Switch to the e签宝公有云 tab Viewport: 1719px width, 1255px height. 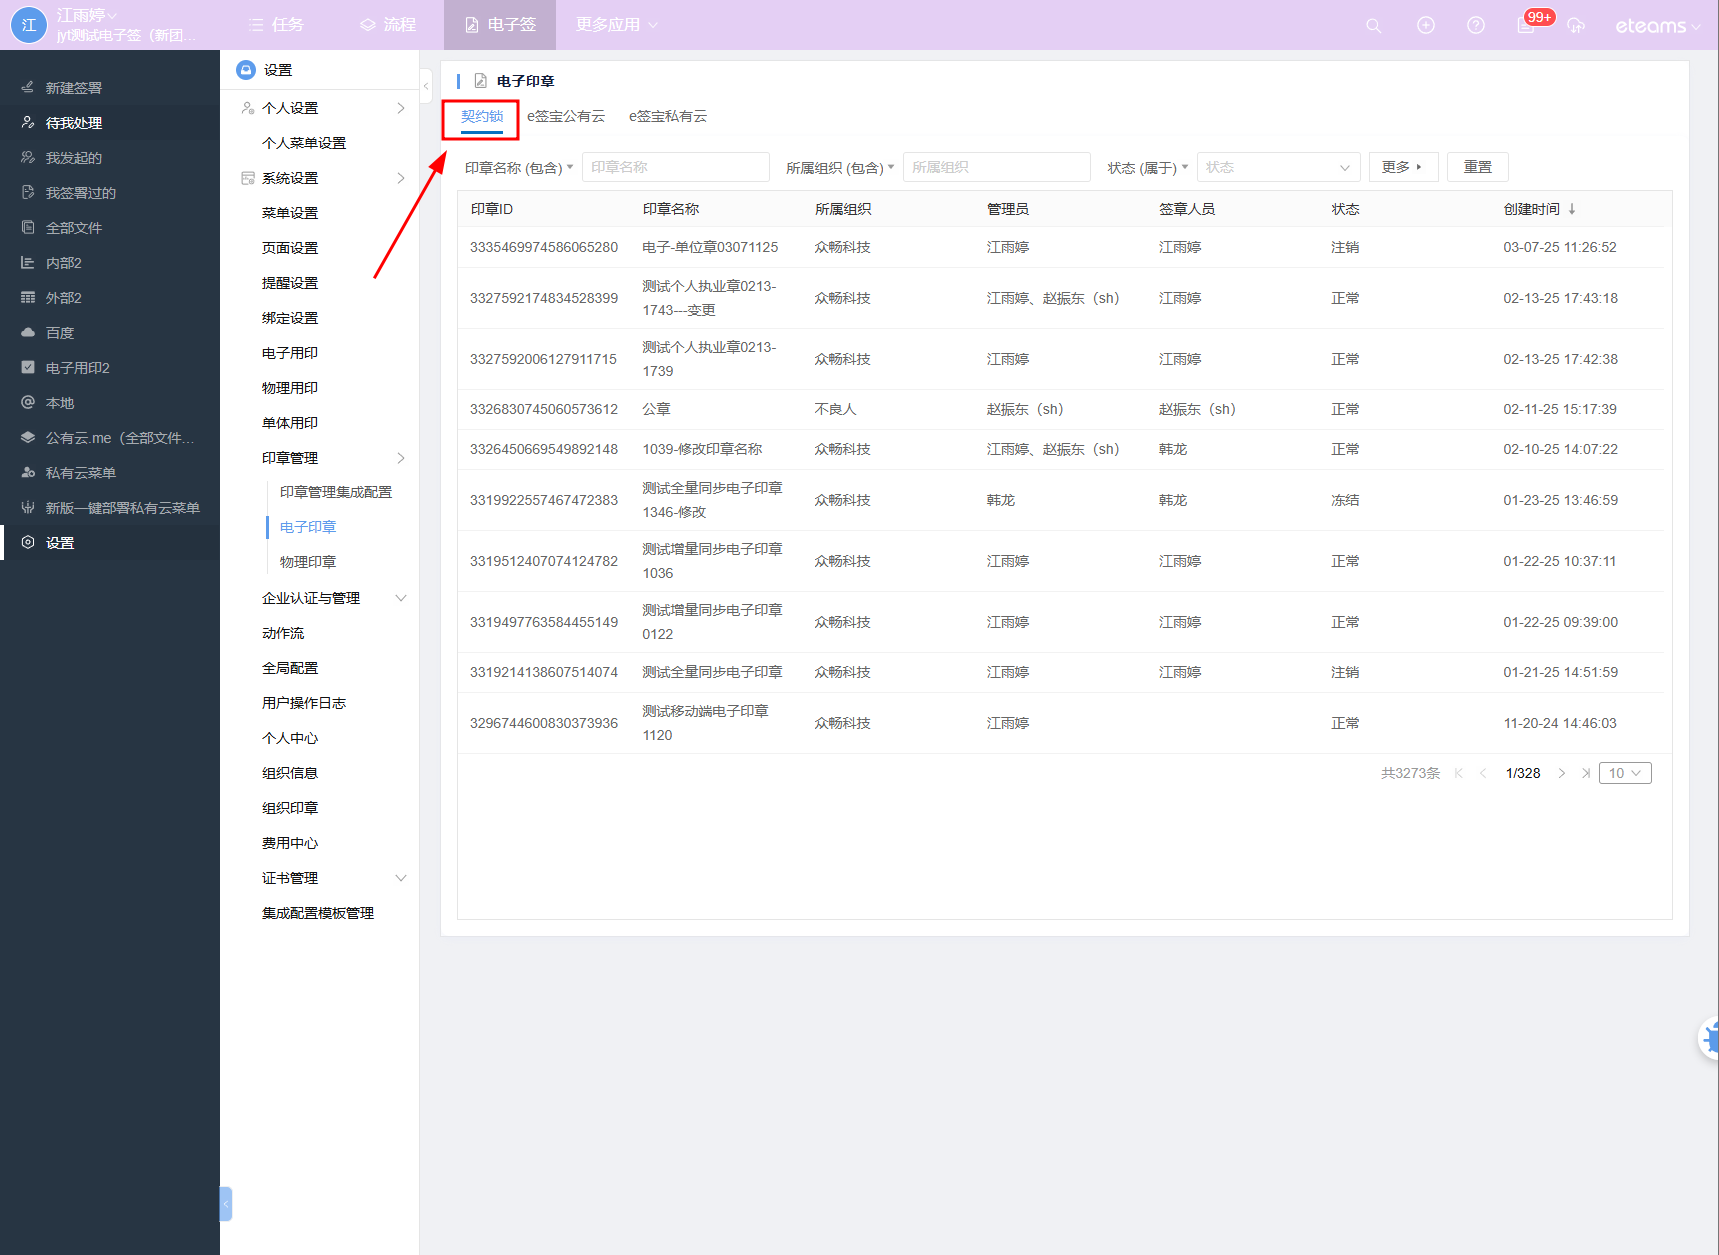pyautogui.click(x=566, y=116)
